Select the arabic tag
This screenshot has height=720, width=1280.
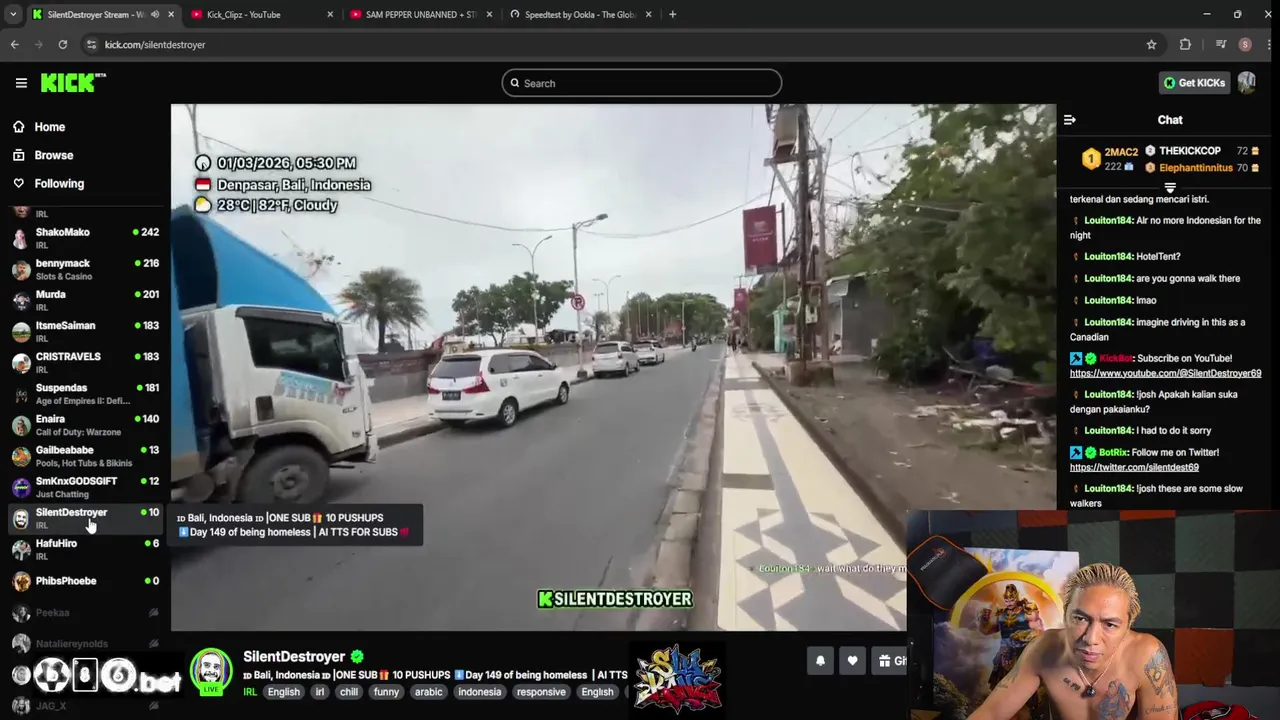(428, 692)
